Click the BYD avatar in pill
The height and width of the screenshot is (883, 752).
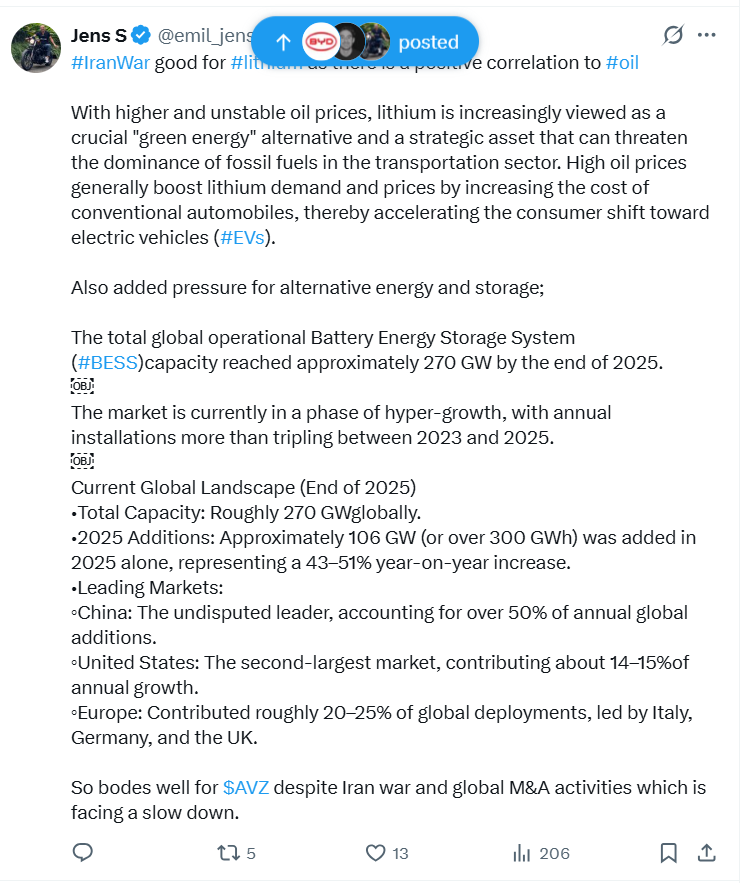[320, 42]
